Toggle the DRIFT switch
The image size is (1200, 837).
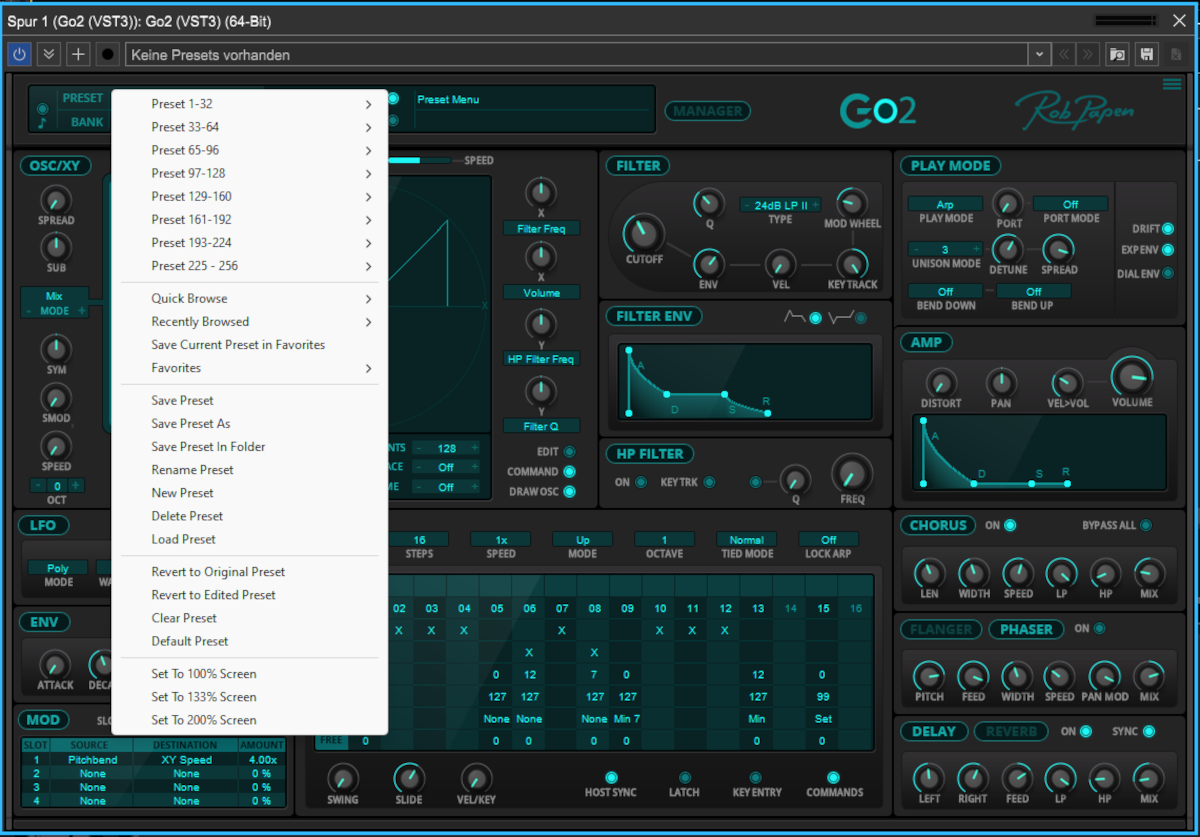coord(1167,229)
